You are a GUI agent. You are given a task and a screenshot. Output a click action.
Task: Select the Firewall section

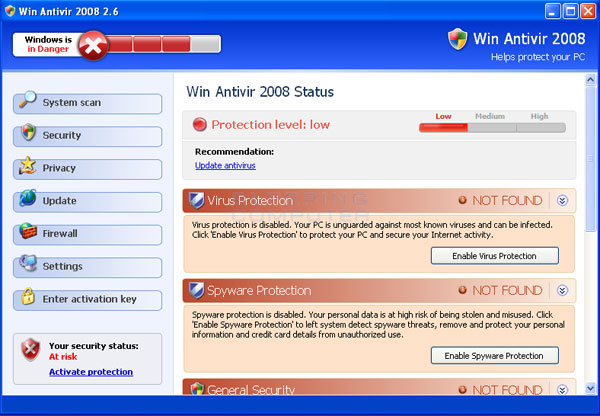[x=88, y=235]
